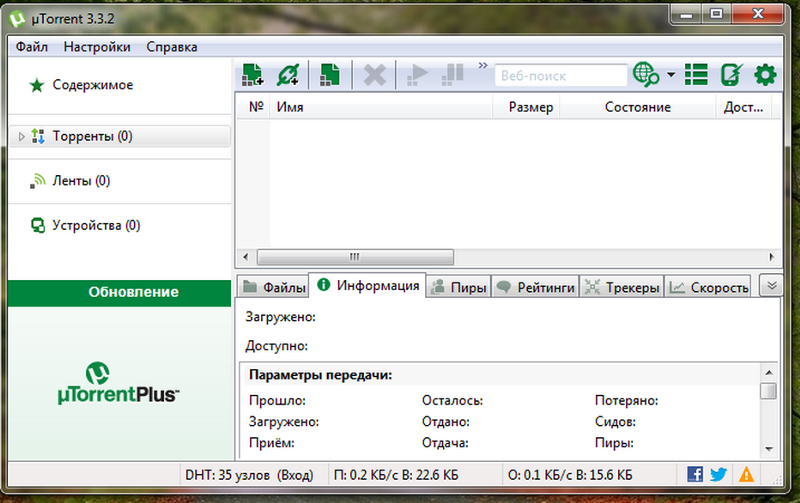Screen dimensions: 800x503
Task: Switch to the Информация tab
Action: coord(367,285)
